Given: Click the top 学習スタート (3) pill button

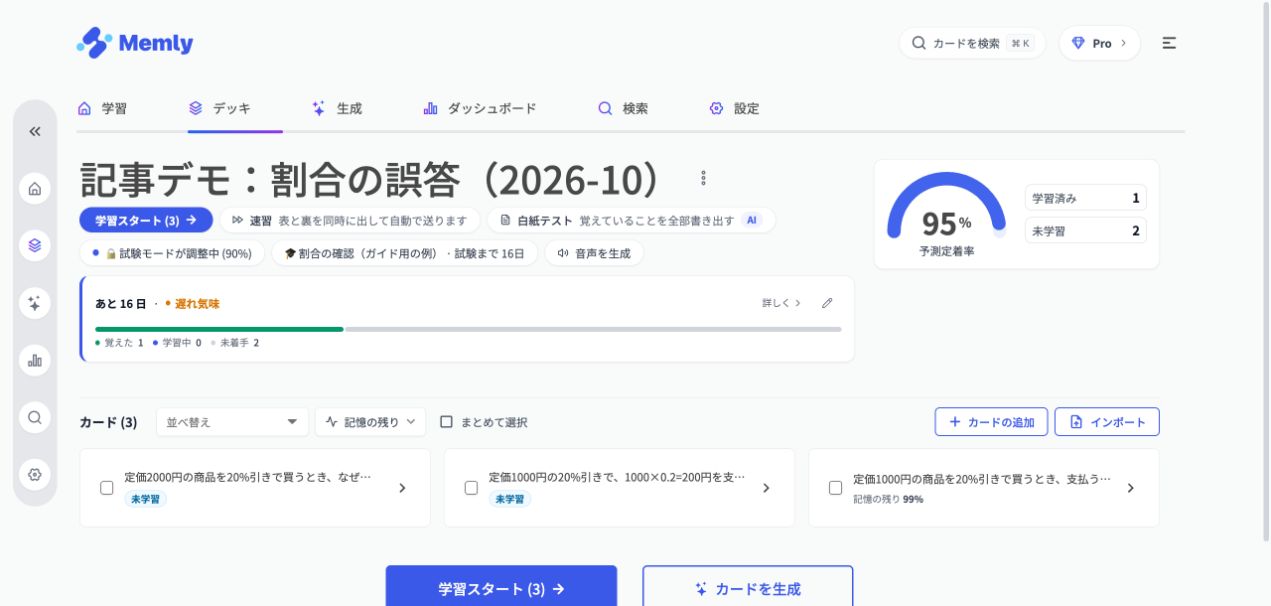Looking at the screenshot, I should coord(146,220).
